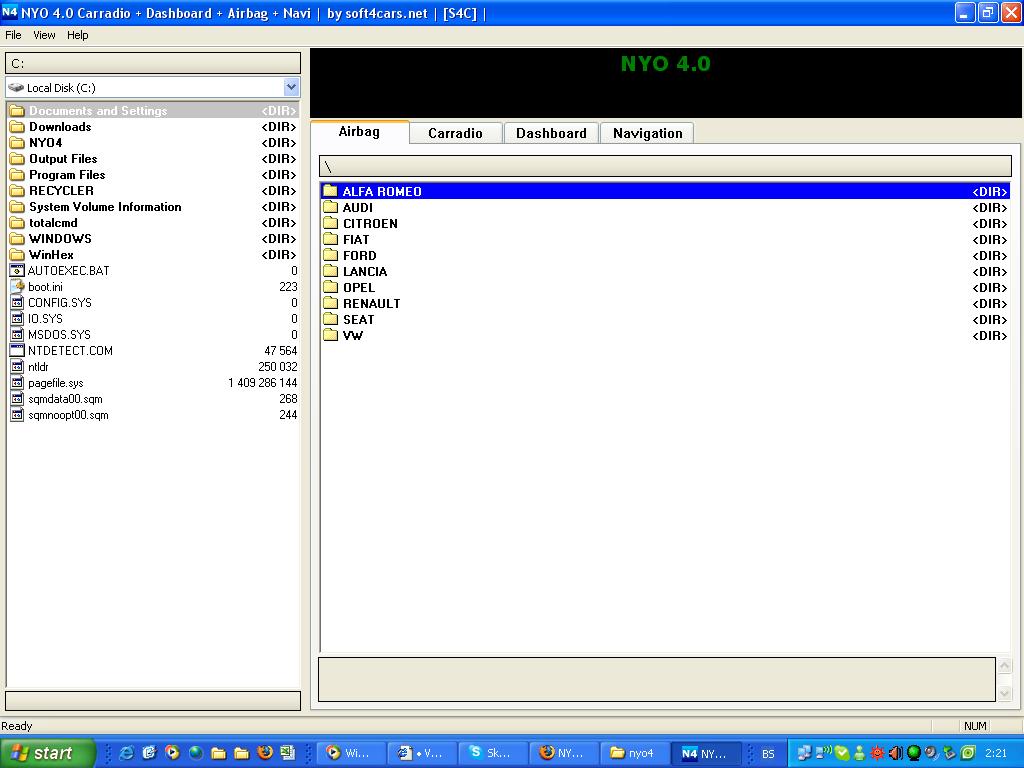Open the Help menu
Screen dimensions: 1024x768
pos(78,35)
